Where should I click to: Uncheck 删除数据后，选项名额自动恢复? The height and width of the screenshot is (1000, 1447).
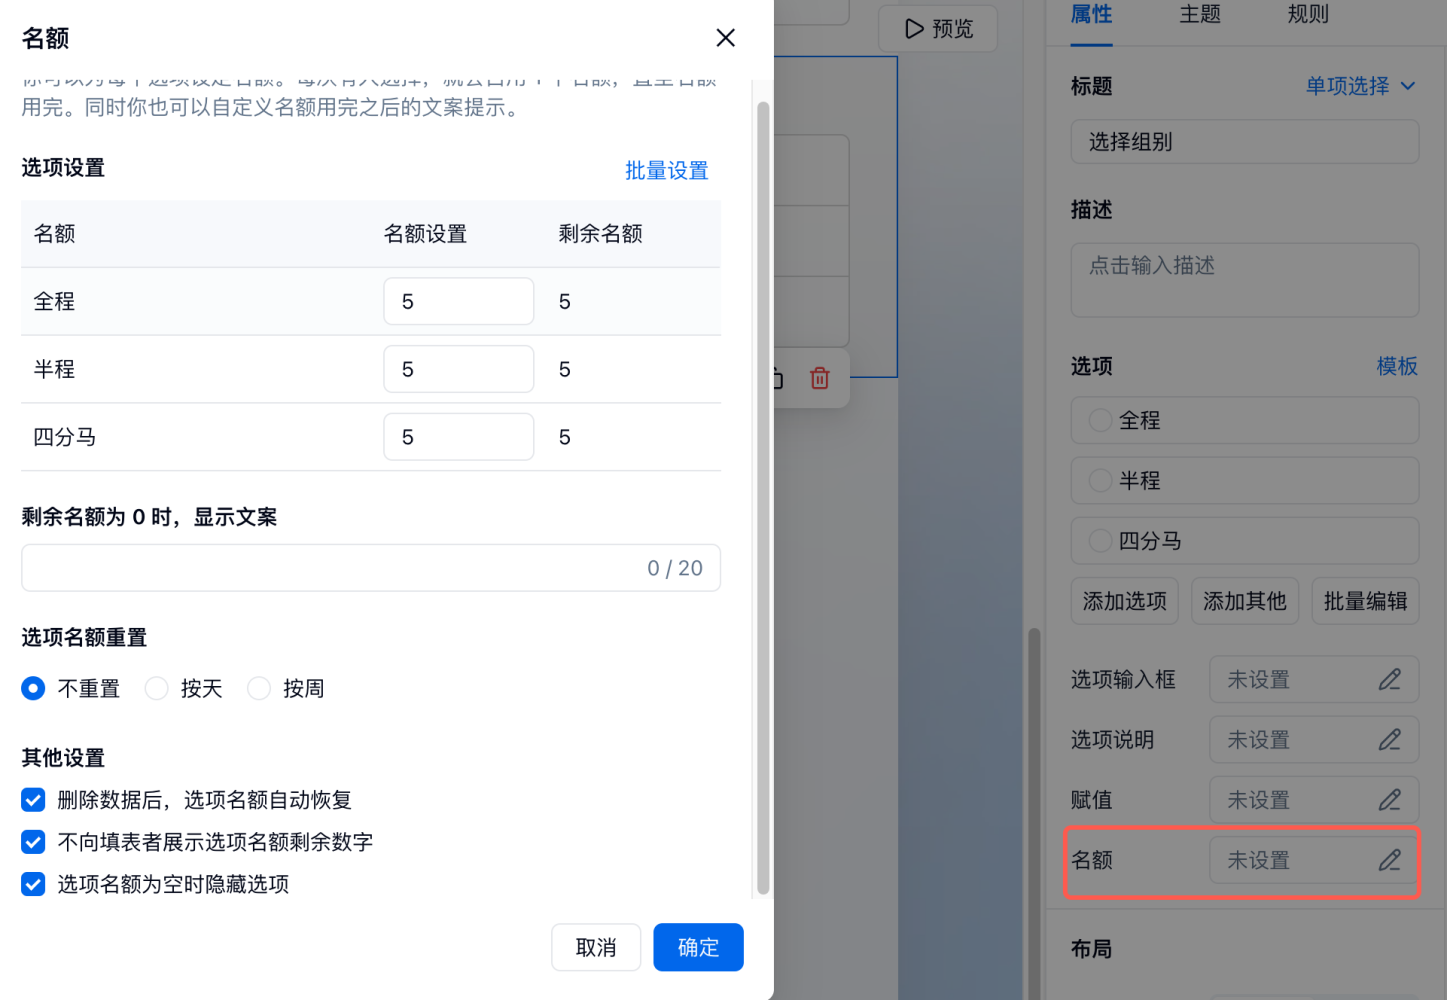(33, 800)
